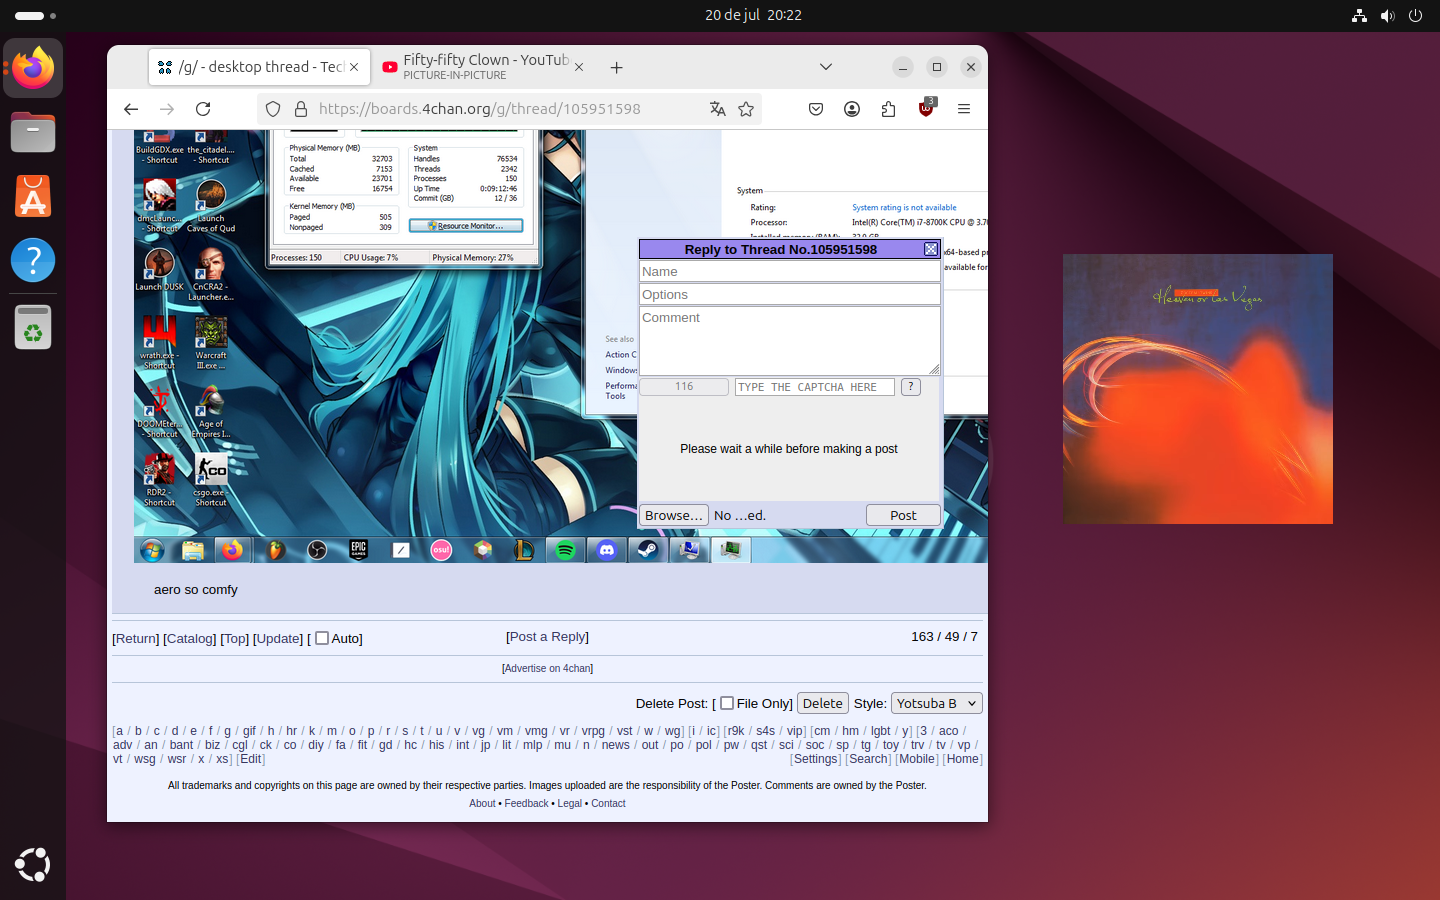
Task: Open the wsg board link
Action: pyautogui.click(x=145, y=759)
